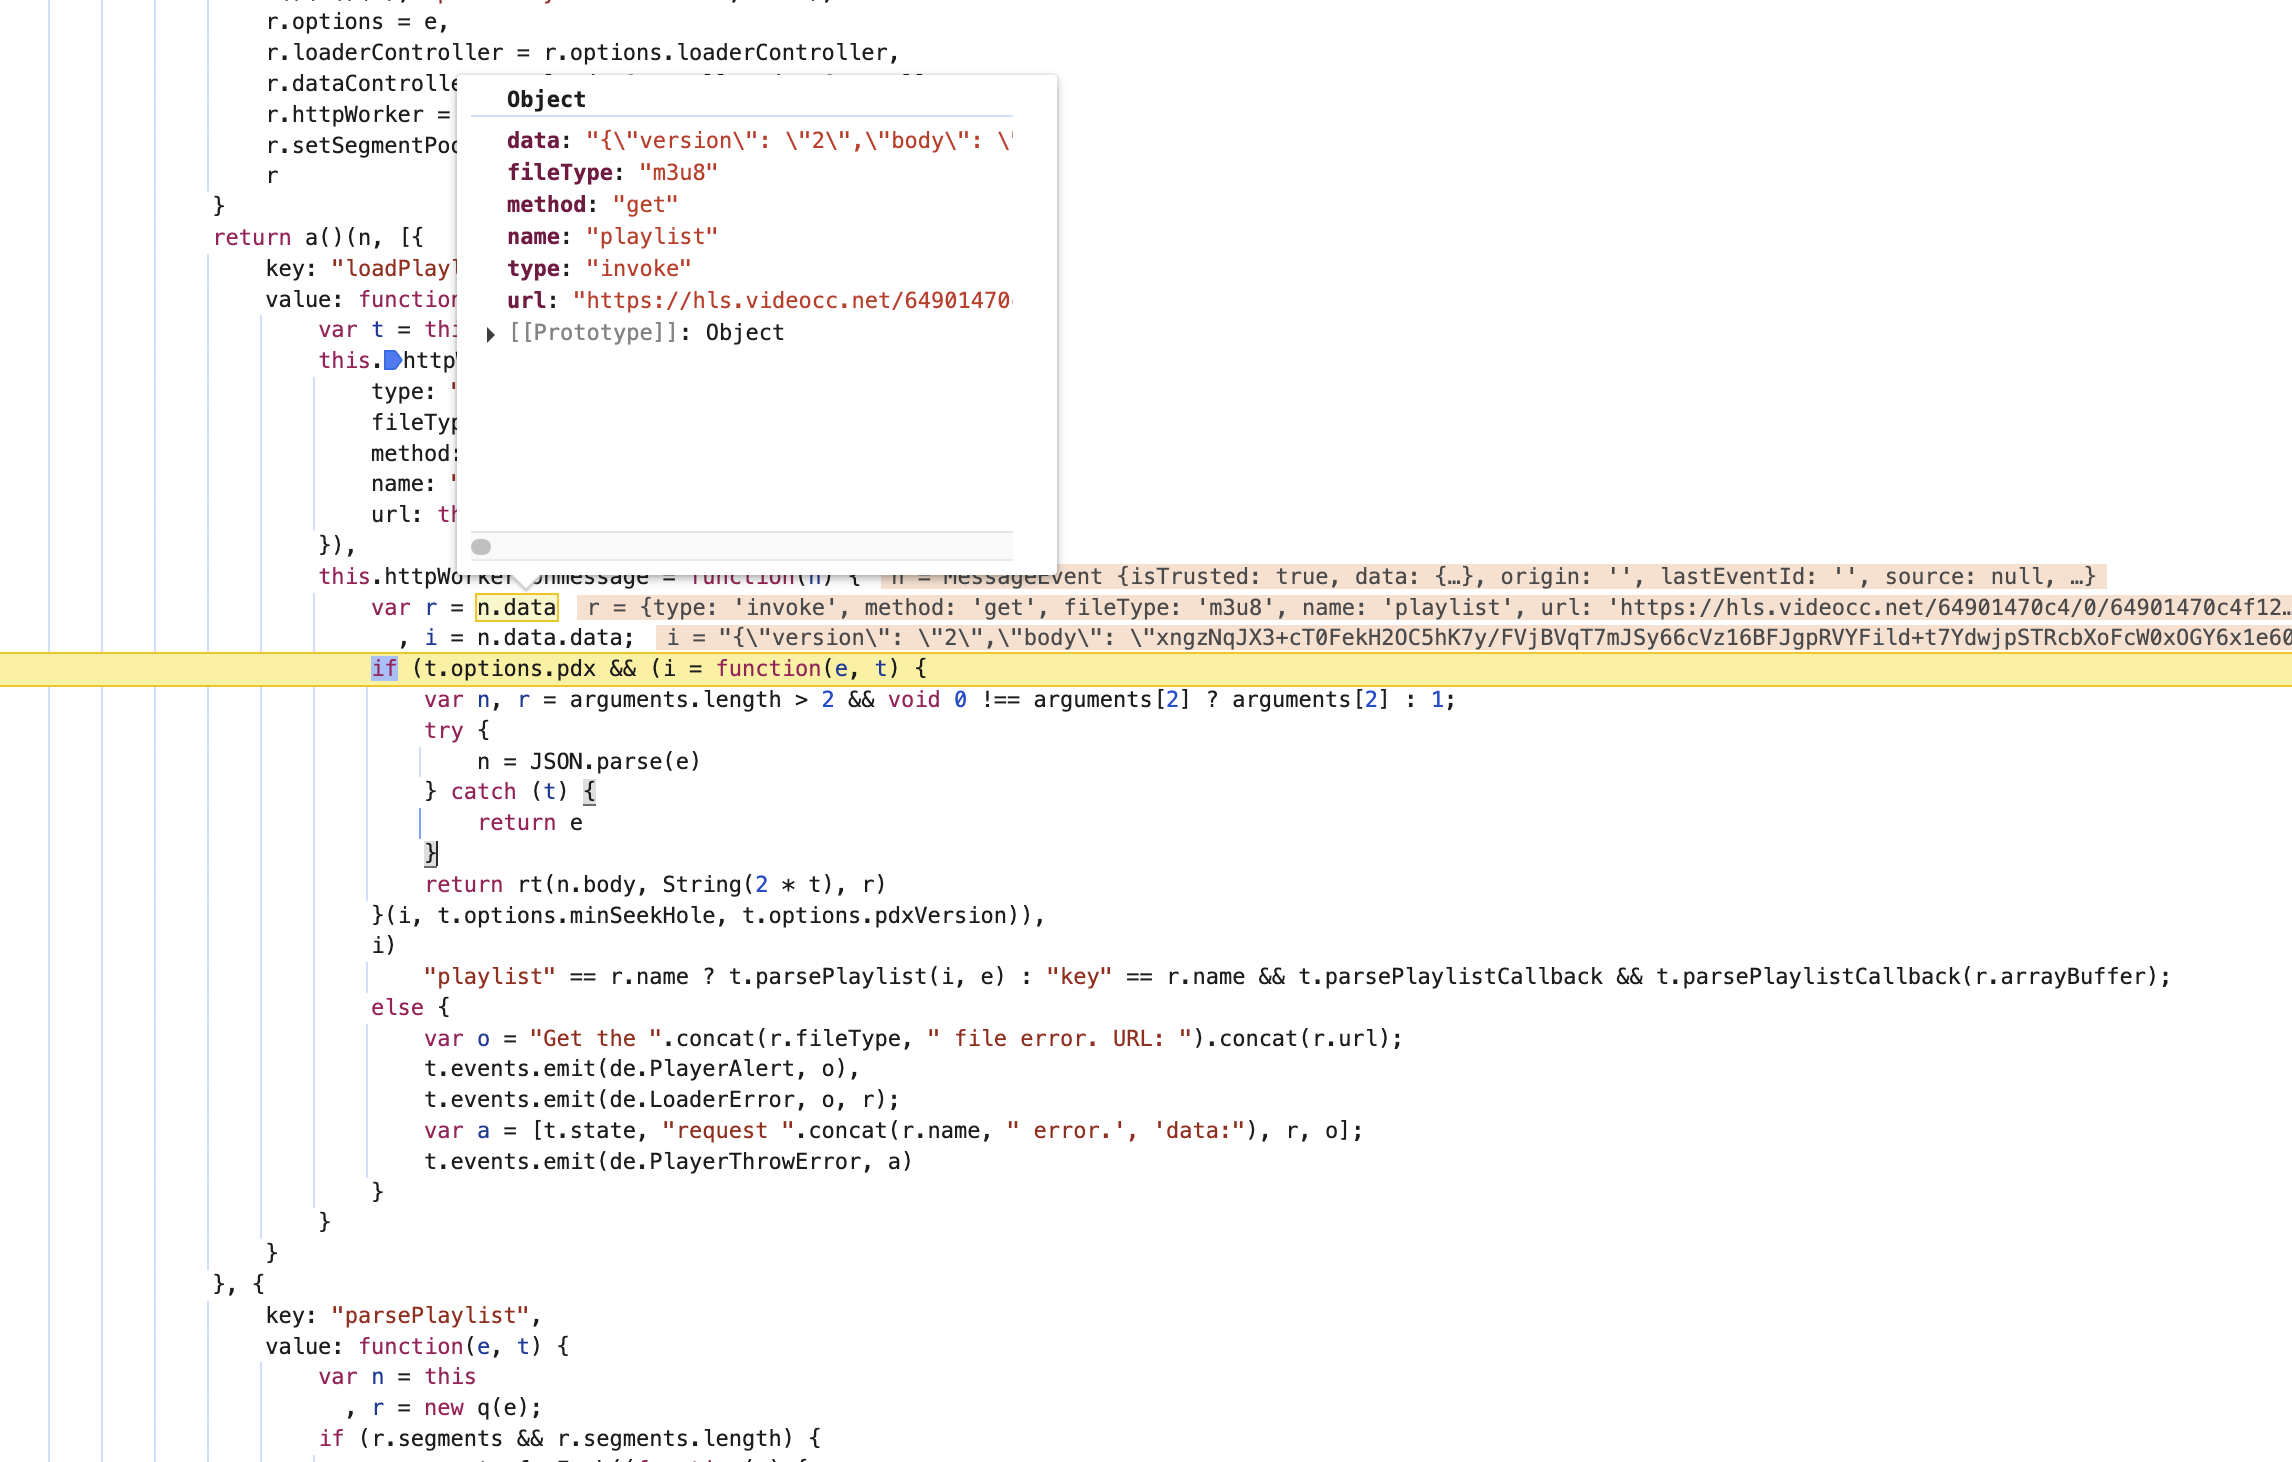This screenshot has width=2292, height=1462.
Task: Click JSON.parse(e) in the try block
Action: [614, 761]
